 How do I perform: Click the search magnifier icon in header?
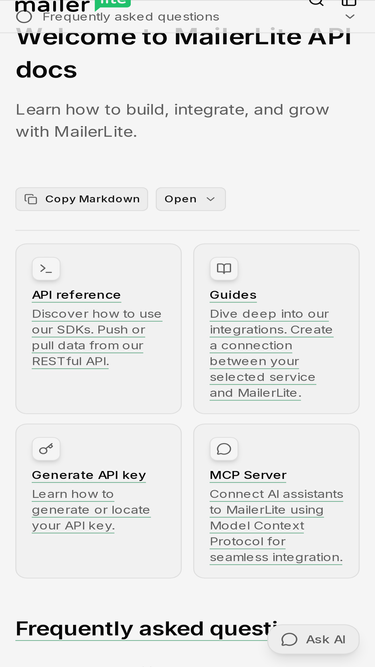point(316,2)
